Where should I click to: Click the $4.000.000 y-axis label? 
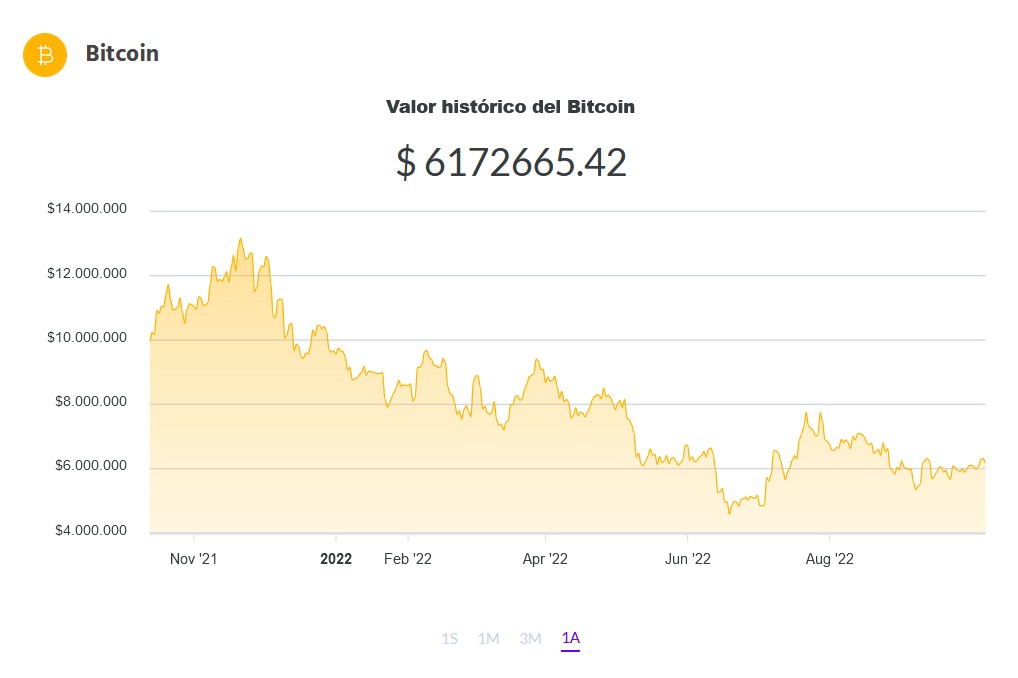pyautogui.click(x=90, y=530)
